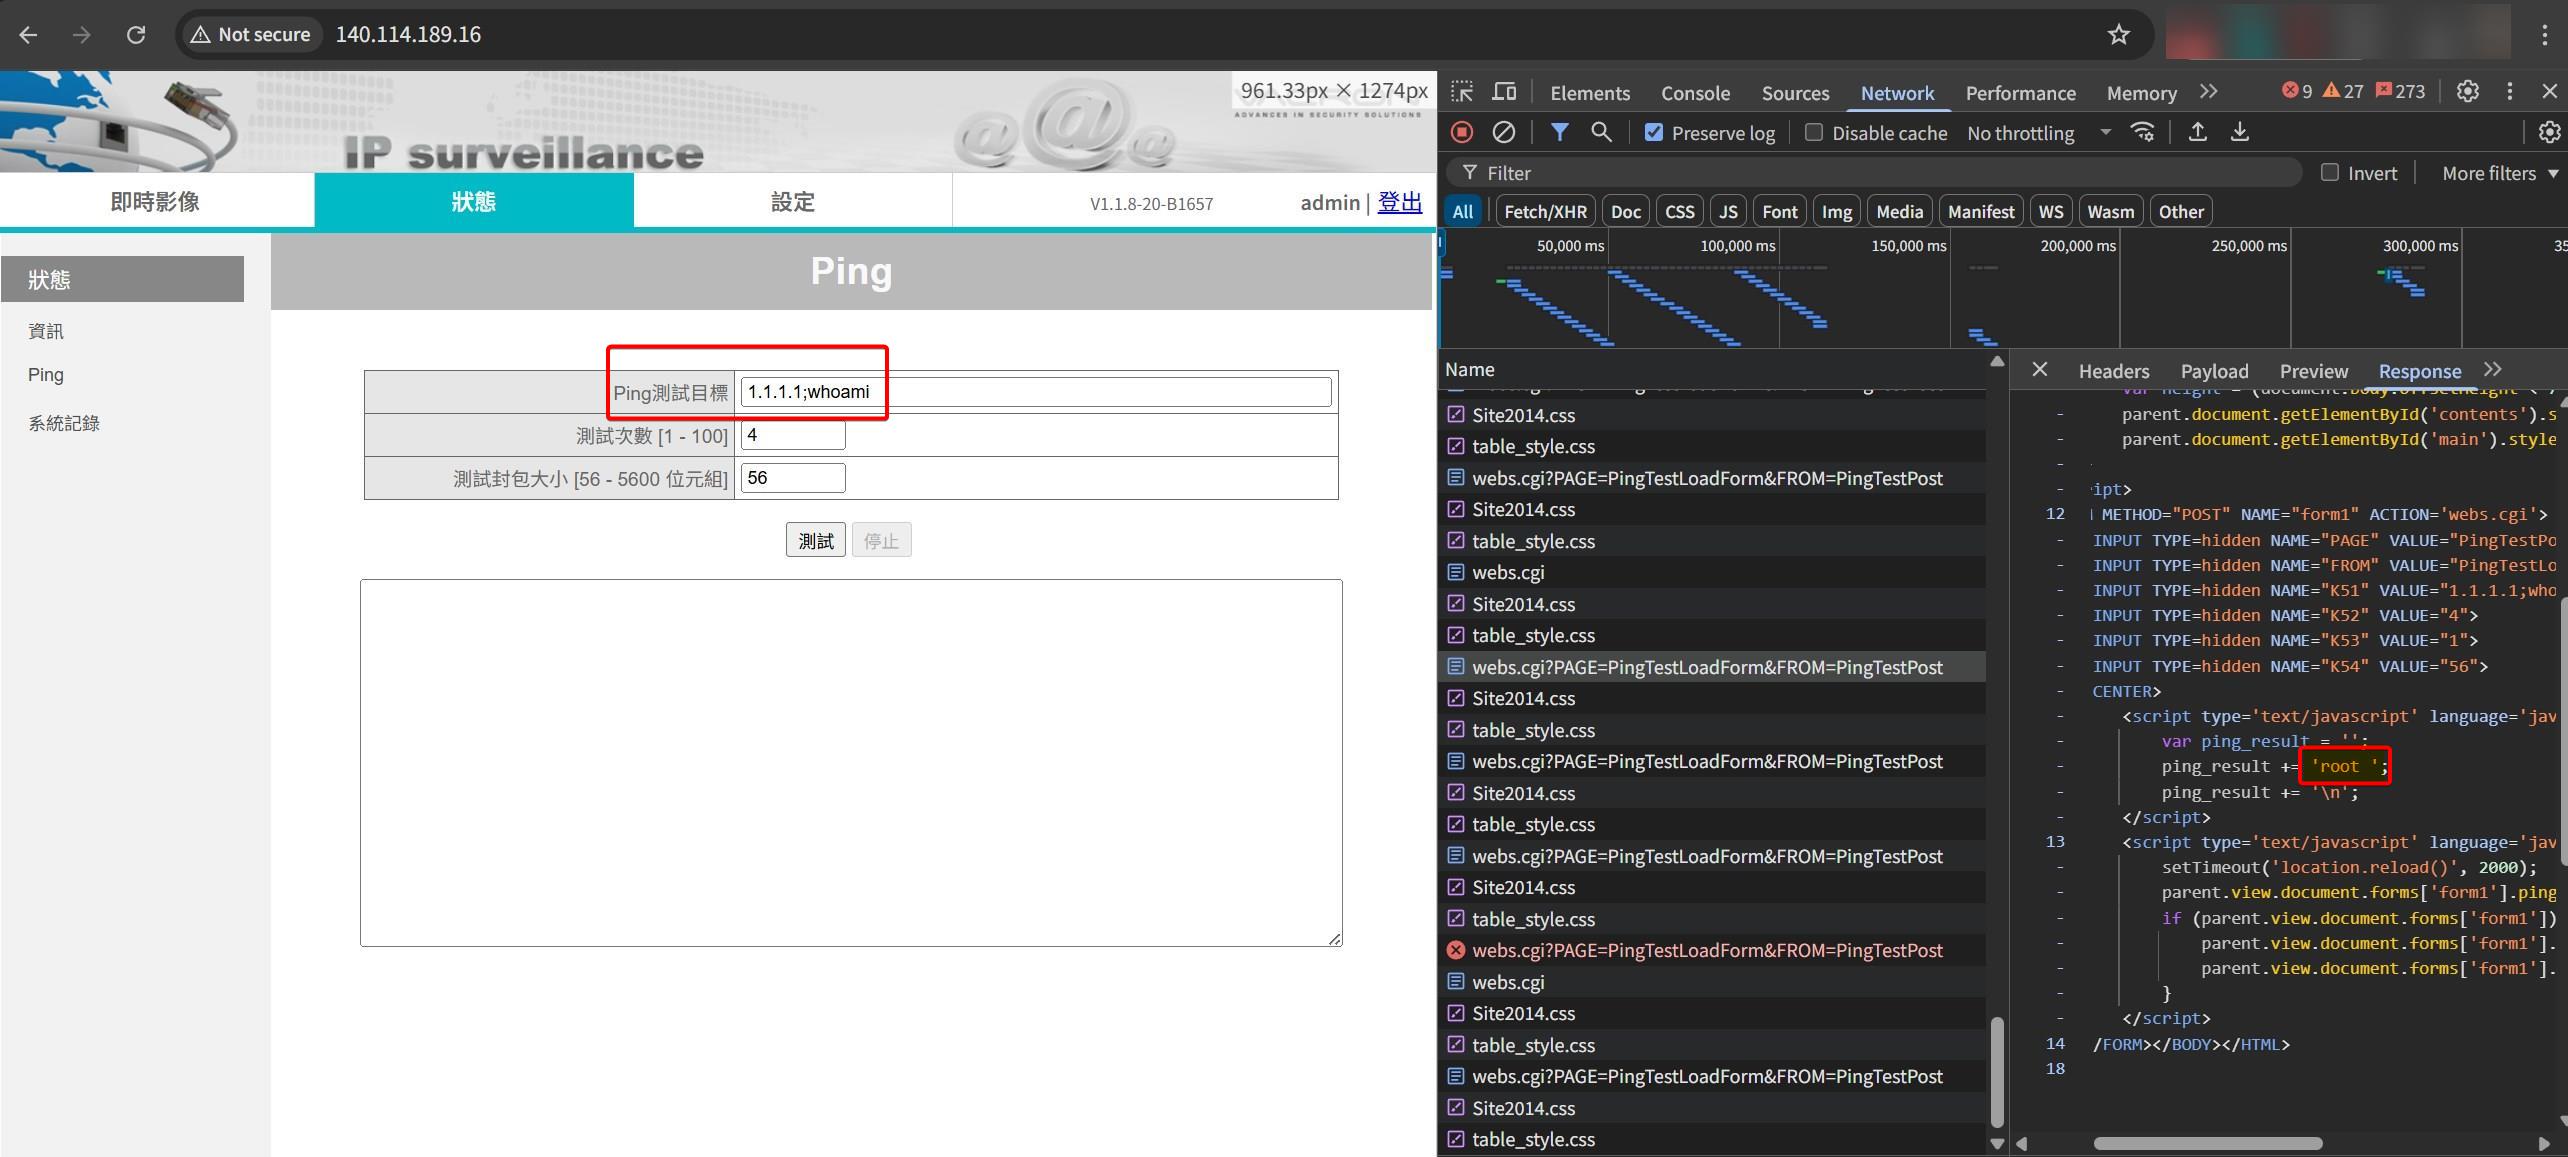2568x1157 pixels.
Task: Filter requests by CSS type
Action: (x=1680, y=211)
